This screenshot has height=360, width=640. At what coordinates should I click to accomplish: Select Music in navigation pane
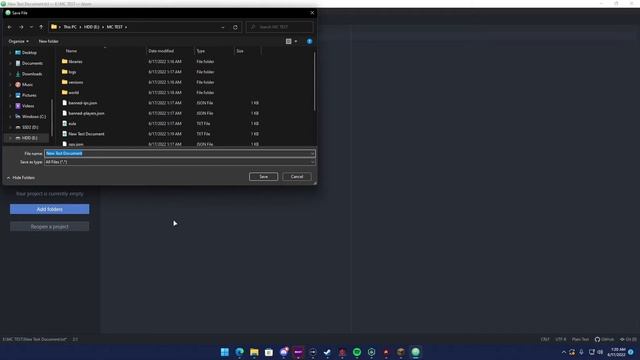(27, 84)
